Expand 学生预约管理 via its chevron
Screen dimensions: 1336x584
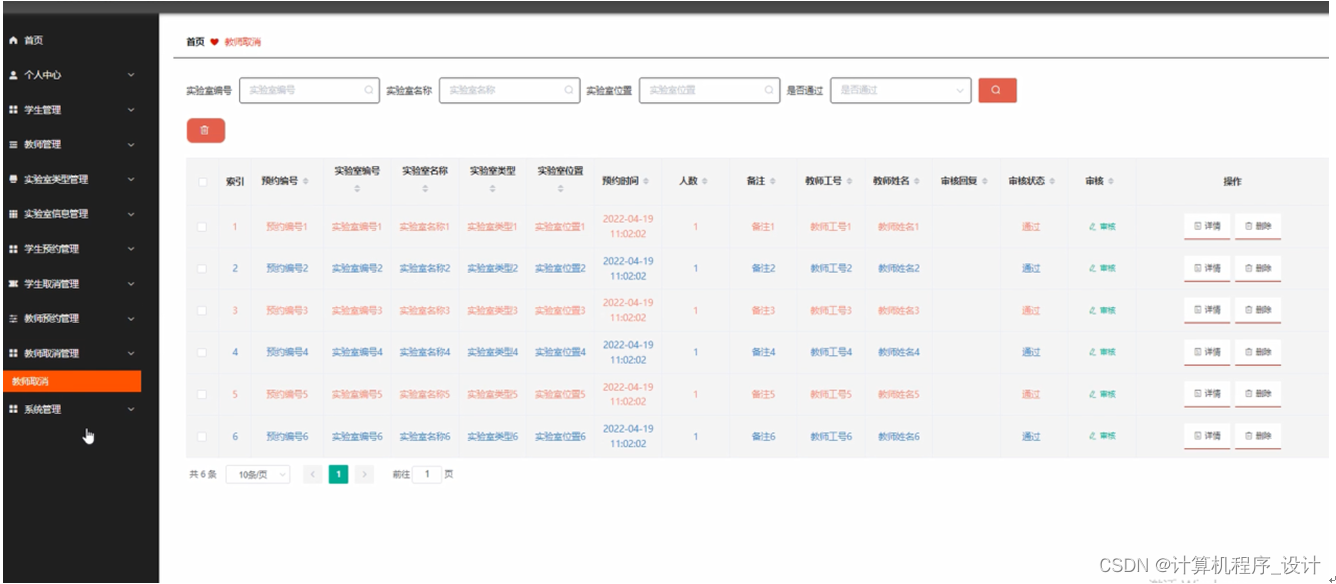pos(131,249)
